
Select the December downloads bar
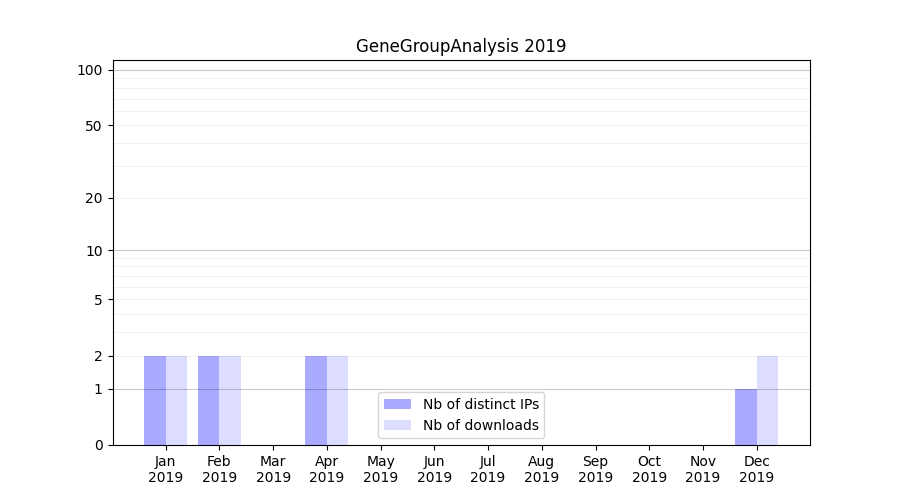click(767, 400)
